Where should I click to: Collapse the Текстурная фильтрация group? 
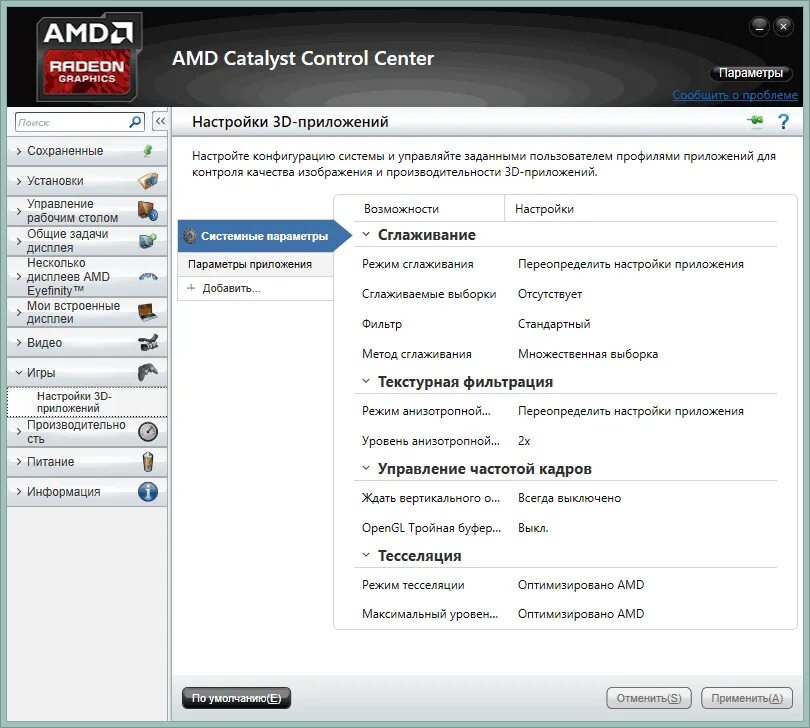click(x=366, y=381)
